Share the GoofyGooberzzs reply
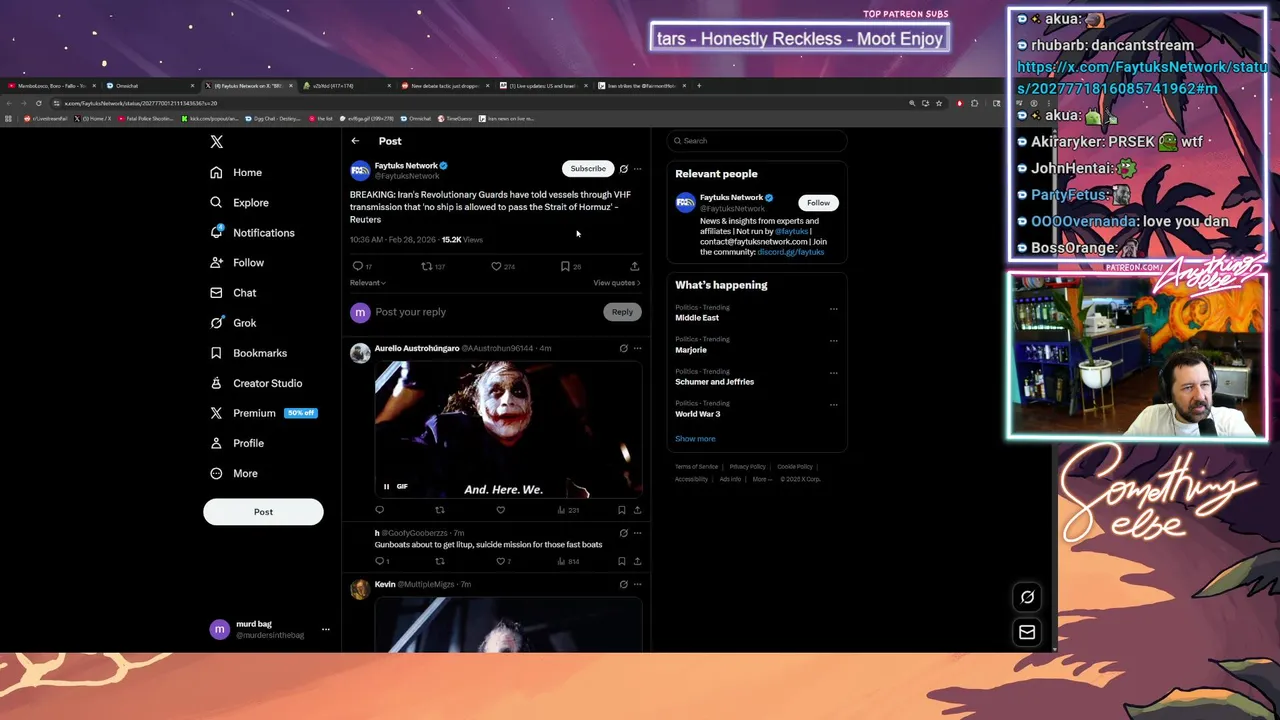This screenshot has height=720, width=1280. tap(637, 561)
